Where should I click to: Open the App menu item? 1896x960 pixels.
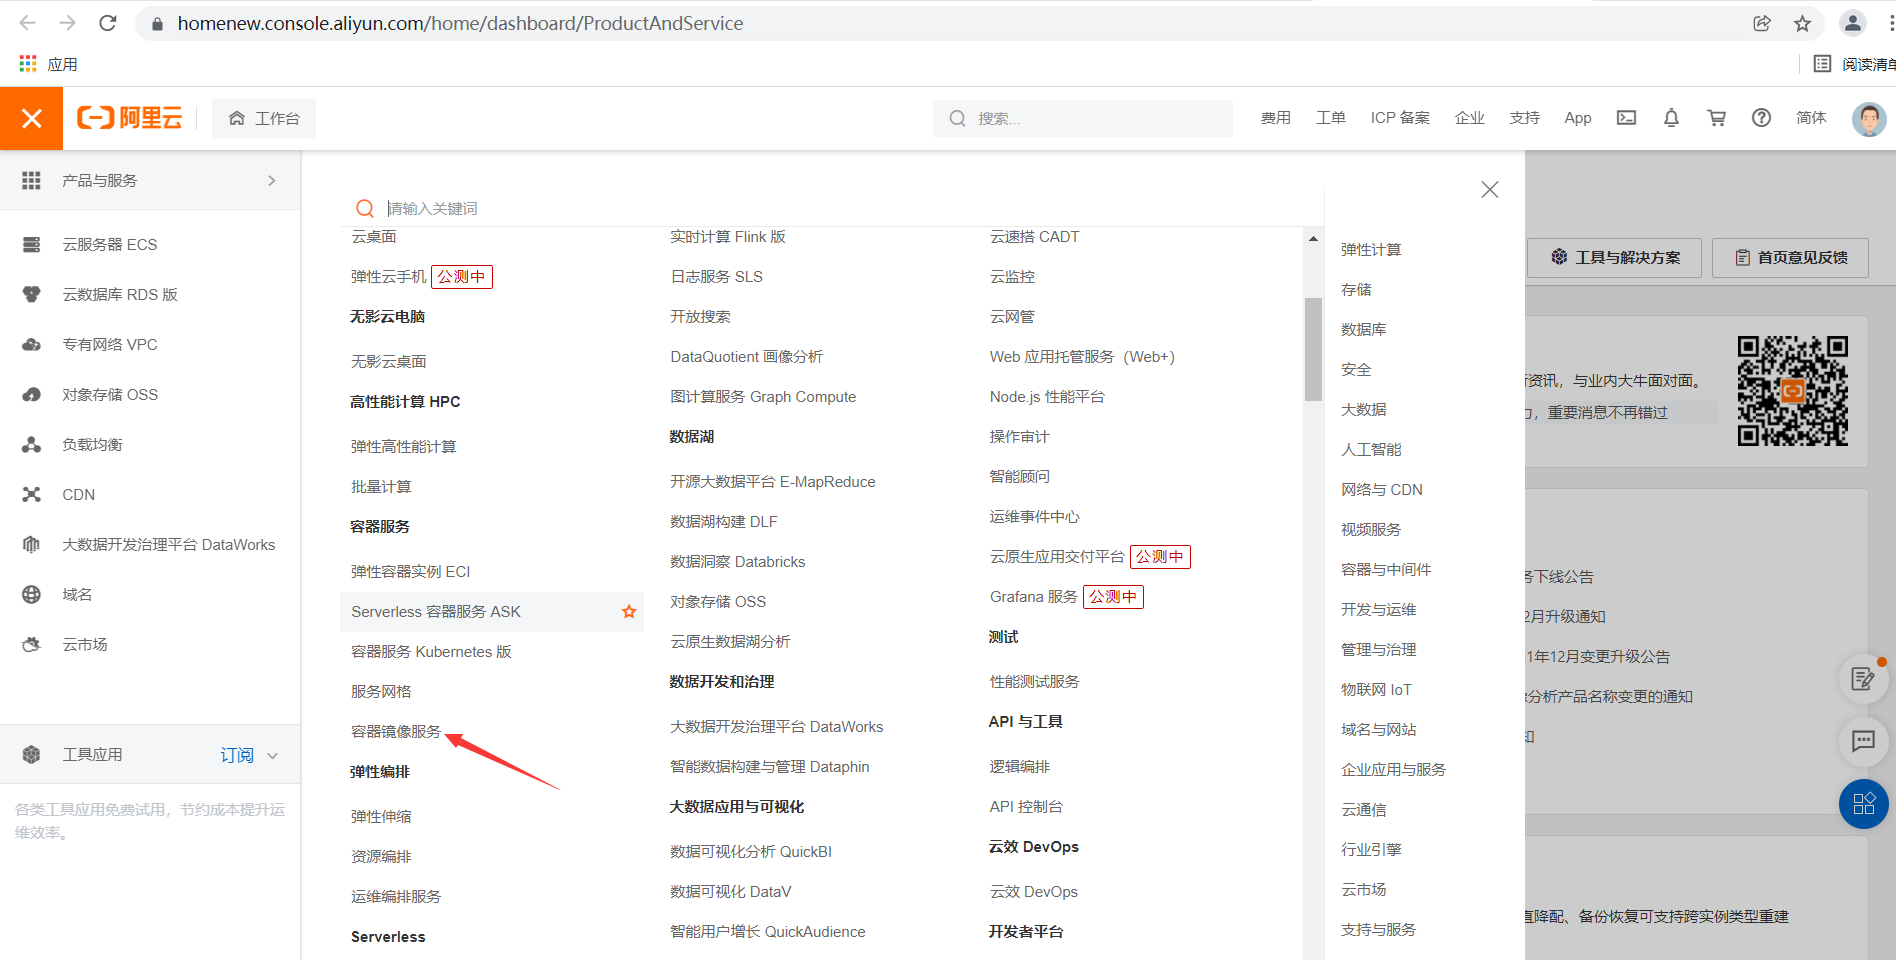click(1578, 118)
